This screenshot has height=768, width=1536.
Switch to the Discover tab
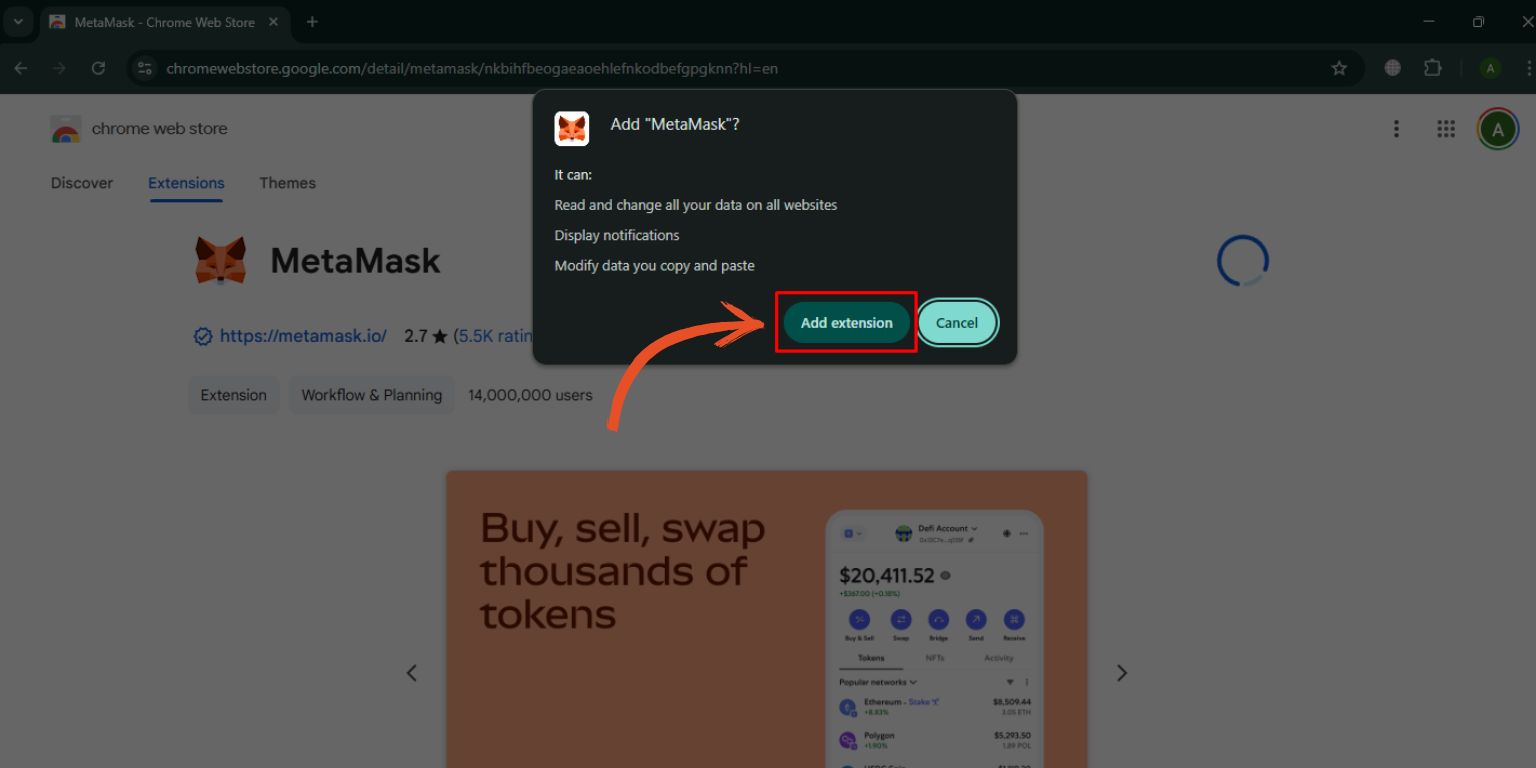point(82,183)
